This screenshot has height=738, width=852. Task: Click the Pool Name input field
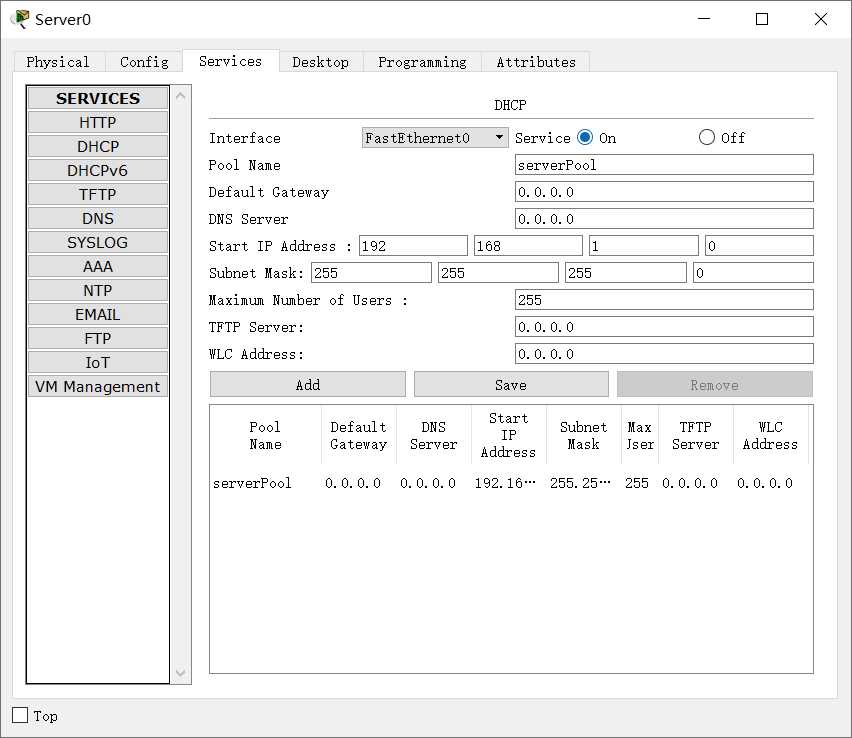[664, 165]
